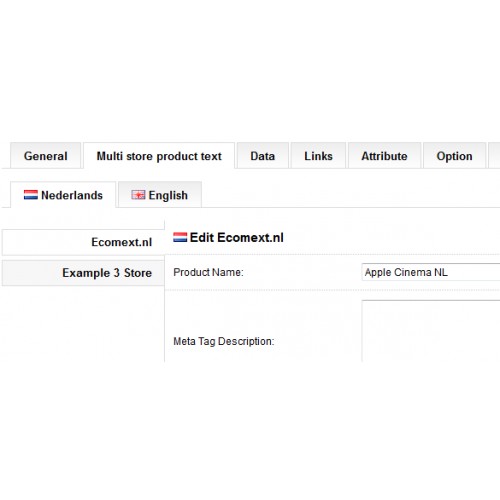Click the Meta Tag Description label

click(x=224, y=341)
